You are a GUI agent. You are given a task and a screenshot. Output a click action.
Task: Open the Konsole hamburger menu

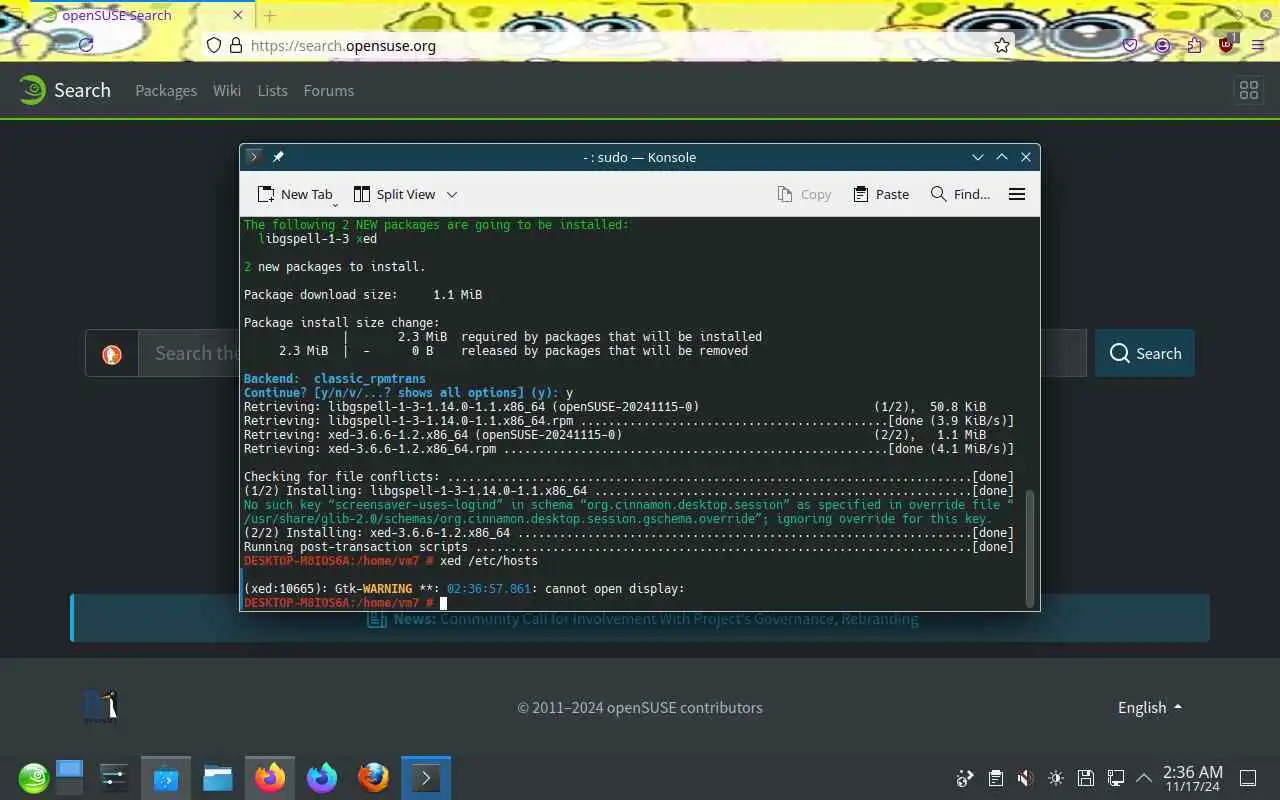point(1017,194)
